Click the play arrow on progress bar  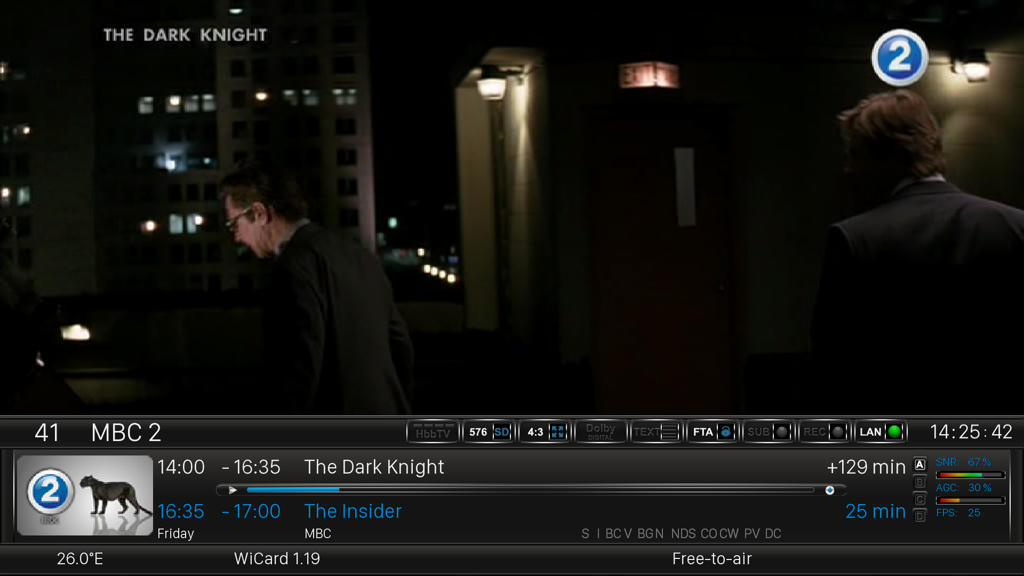coord(232,490)
